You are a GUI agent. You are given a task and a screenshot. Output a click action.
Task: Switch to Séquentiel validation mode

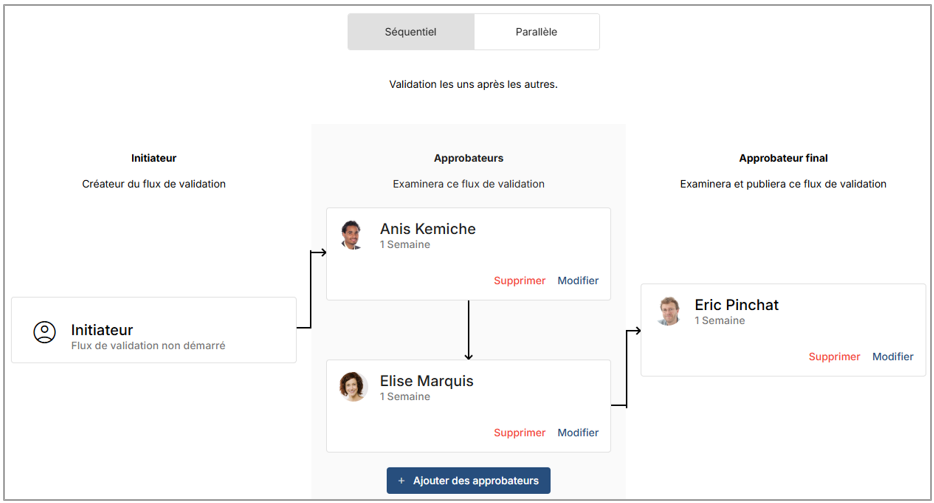(410, 32)
